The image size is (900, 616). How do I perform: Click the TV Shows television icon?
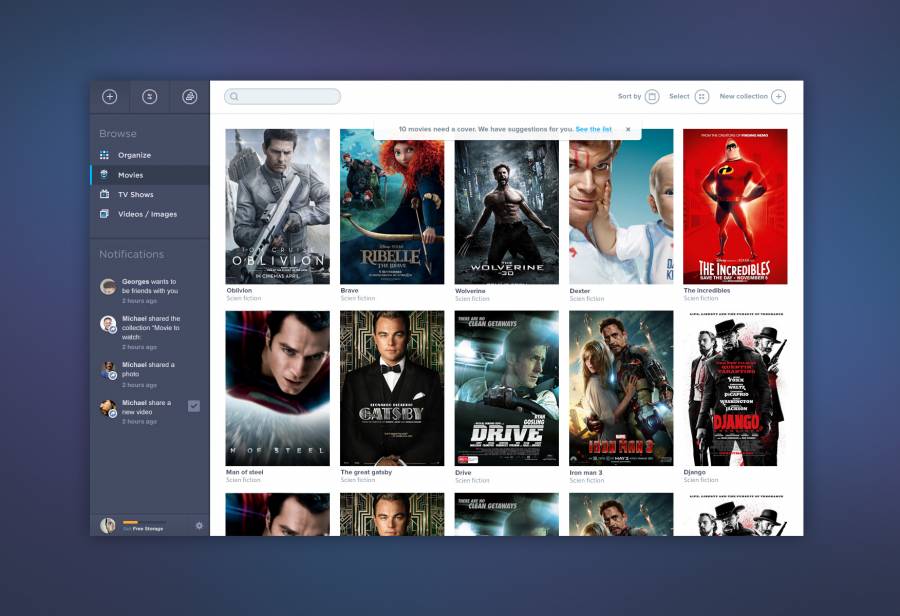(x=104, y=194)
